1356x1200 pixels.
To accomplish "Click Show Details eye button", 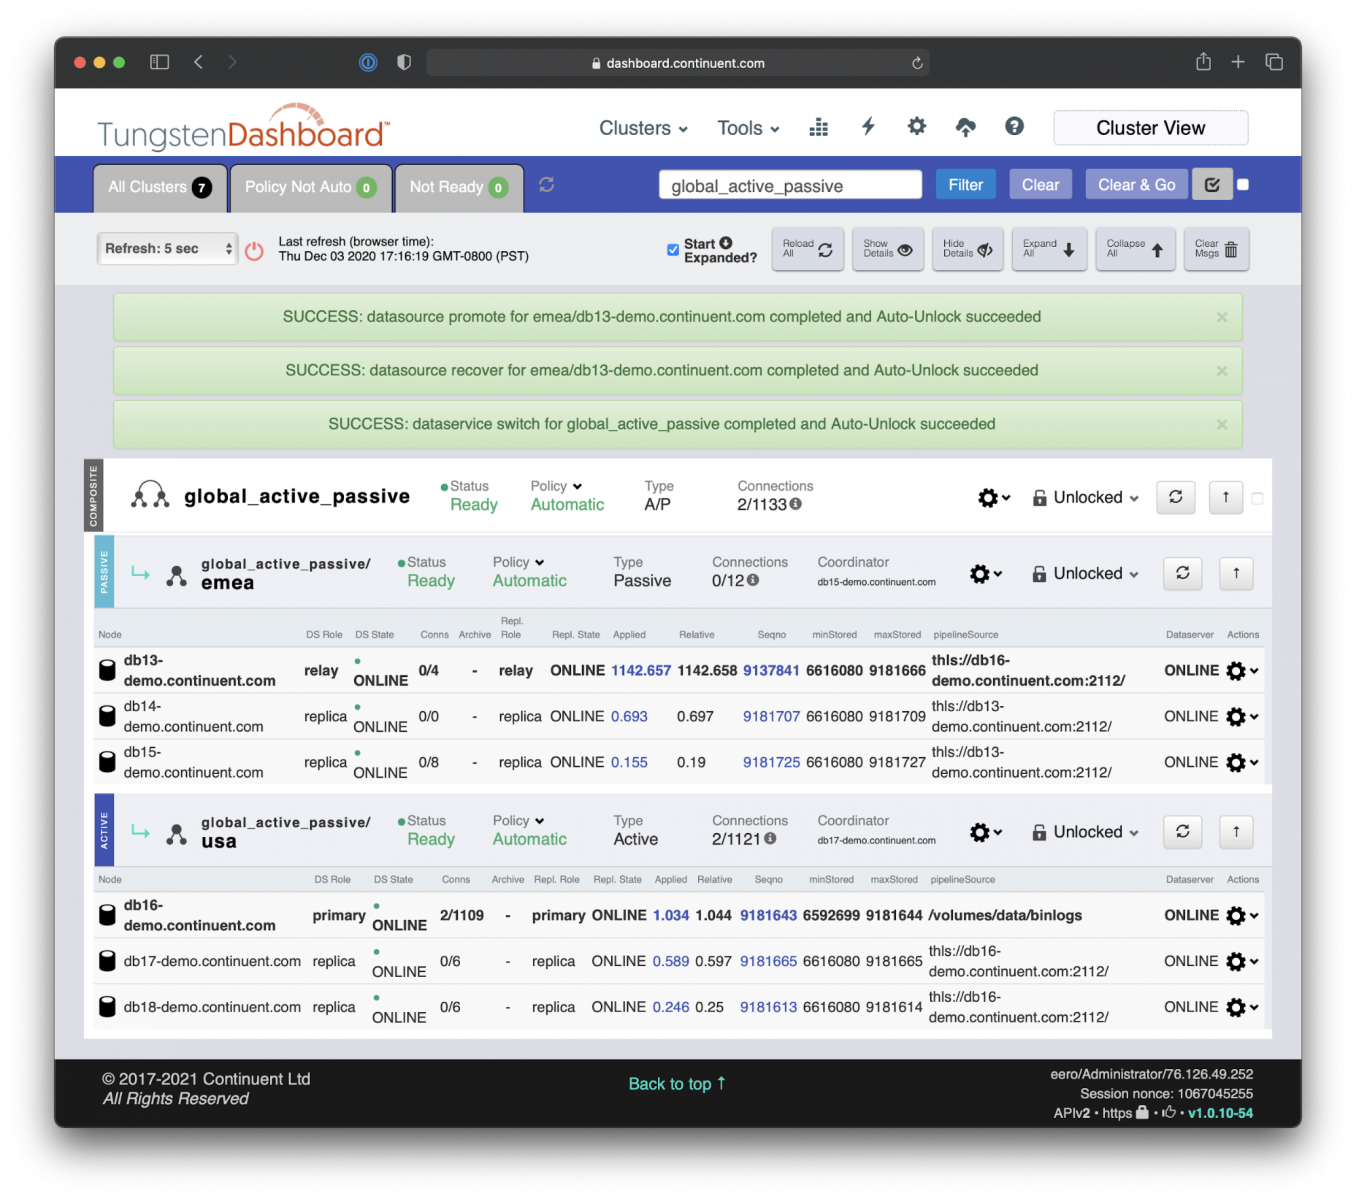I will tap(888, 249).
